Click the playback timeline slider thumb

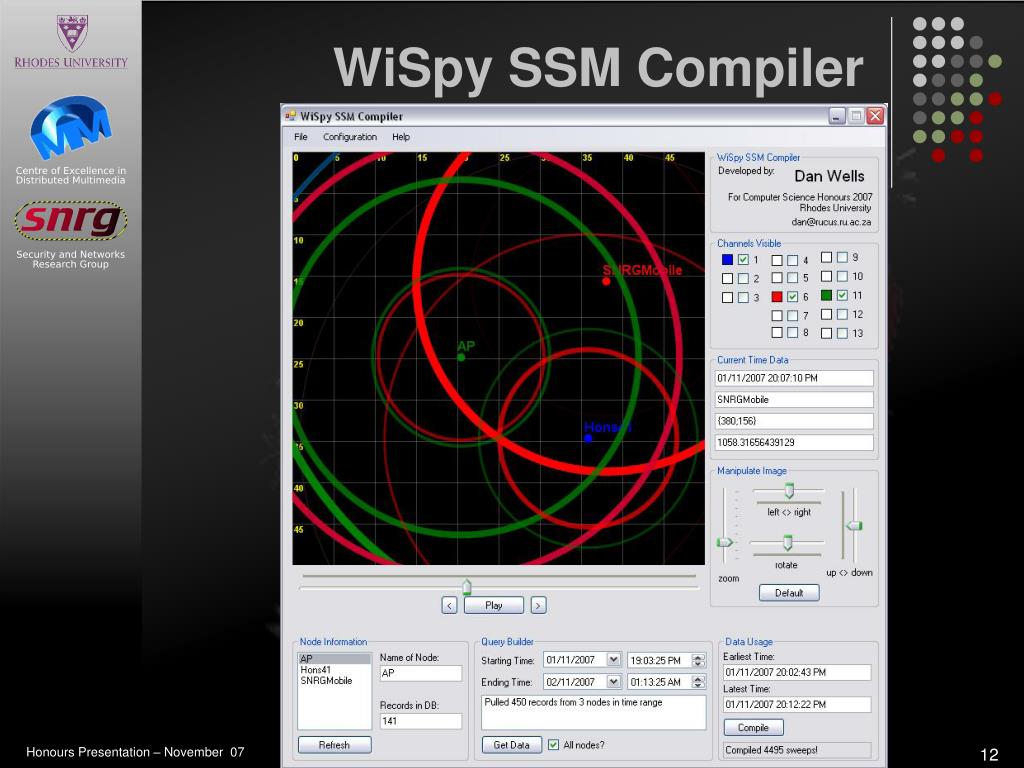[x=466, y=586]
